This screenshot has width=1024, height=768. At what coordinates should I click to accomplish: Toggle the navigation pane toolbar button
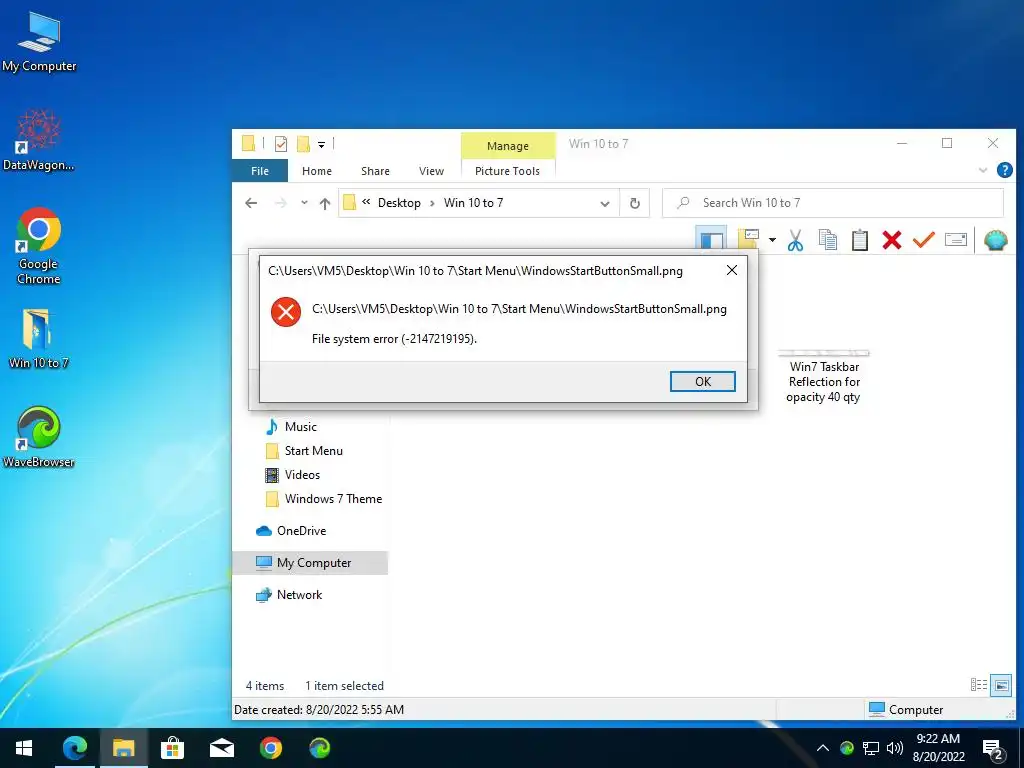[x=711, y=239]
